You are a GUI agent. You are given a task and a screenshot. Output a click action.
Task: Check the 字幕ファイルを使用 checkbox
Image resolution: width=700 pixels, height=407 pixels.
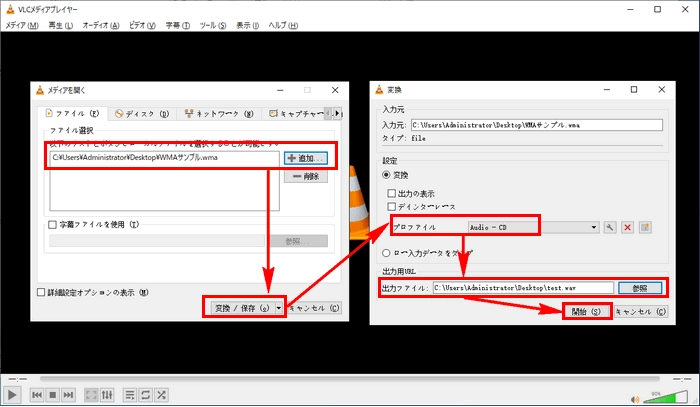point(53,225)
